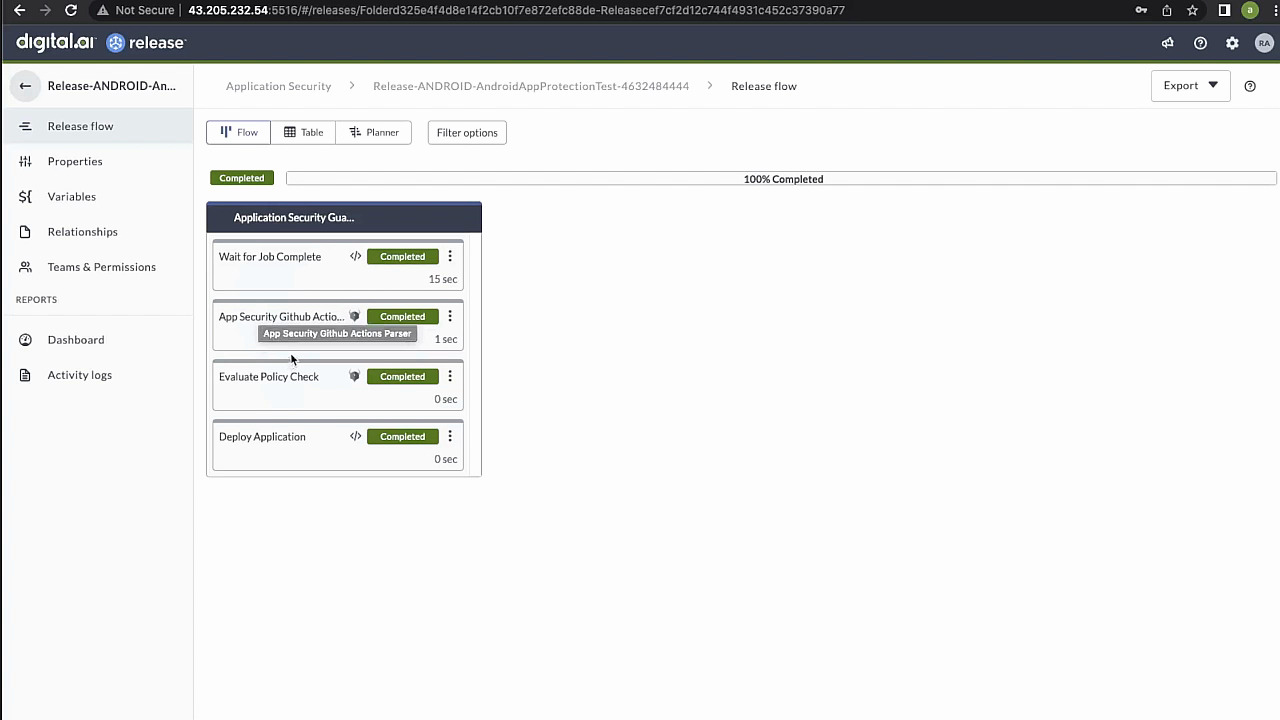The height and width of the screenshot is (720, 1280).
Task: Open Properties in sidebar
Action: click(96, 161)
